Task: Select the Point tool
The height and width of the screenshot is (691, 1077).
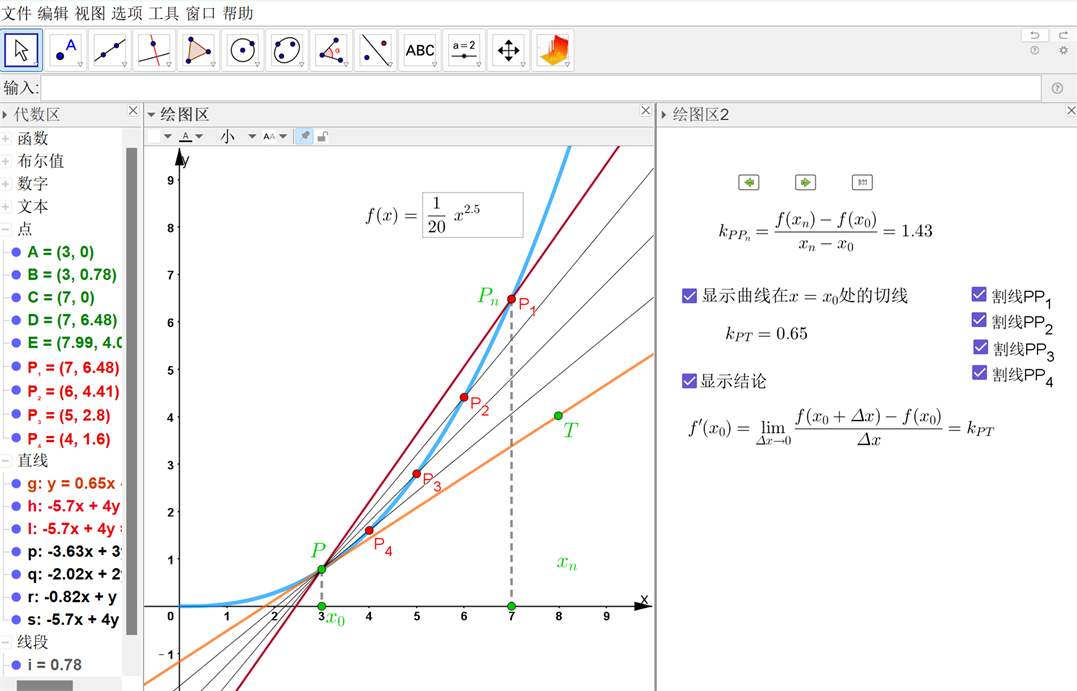Action: pyautogui.click(x=66, y=50)
